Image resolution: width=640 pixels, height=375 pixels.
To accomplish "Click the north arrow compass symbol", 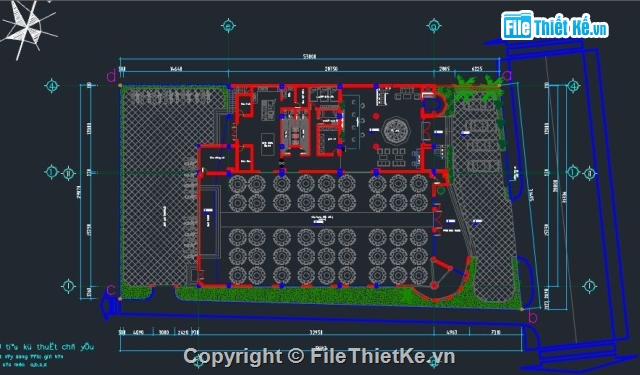I will (x=28, y=29).
